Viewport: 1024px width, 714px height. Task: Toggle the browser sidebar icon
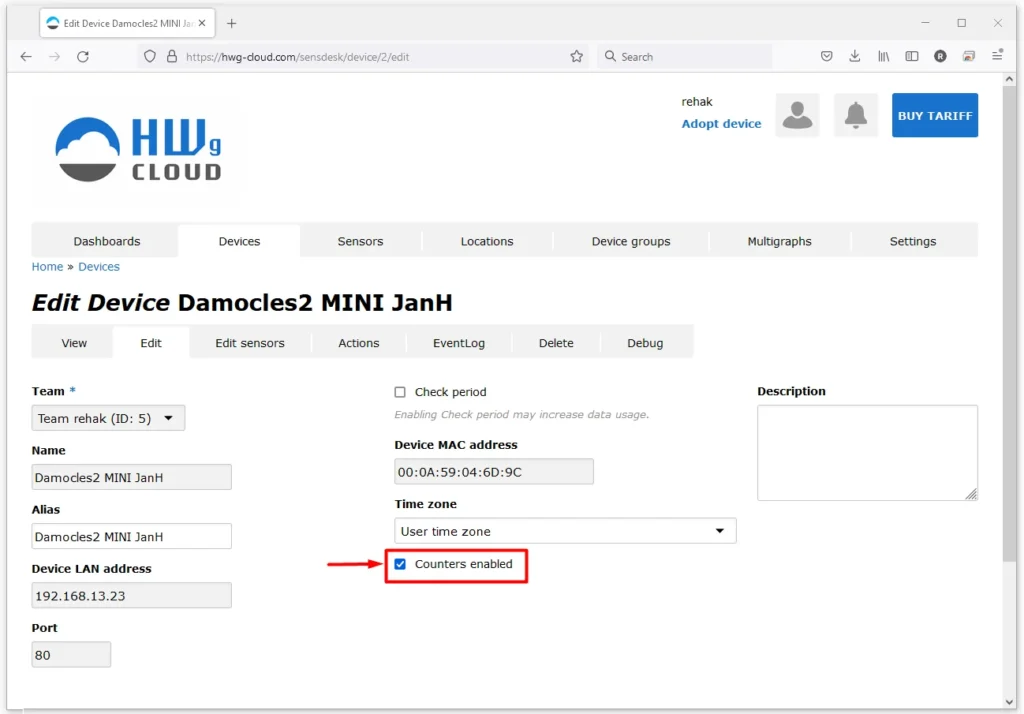912,57
